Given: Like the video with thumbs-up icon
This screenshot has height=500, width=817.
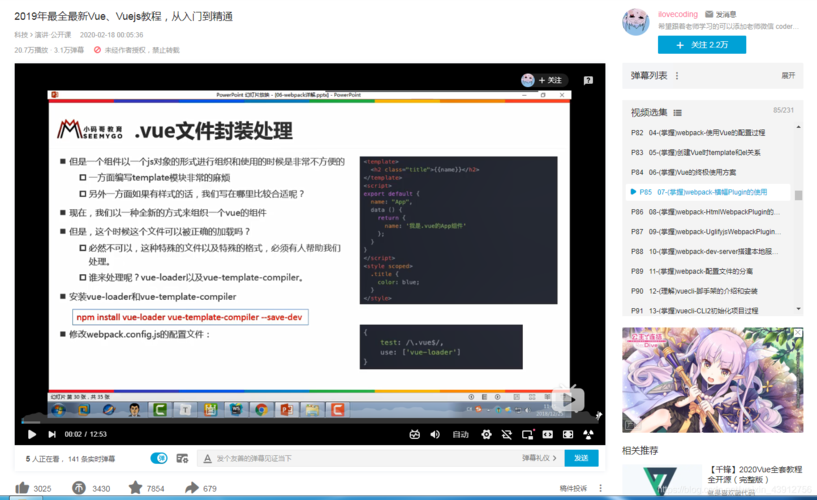Looking at the screenshot, I should click(22, 488).
